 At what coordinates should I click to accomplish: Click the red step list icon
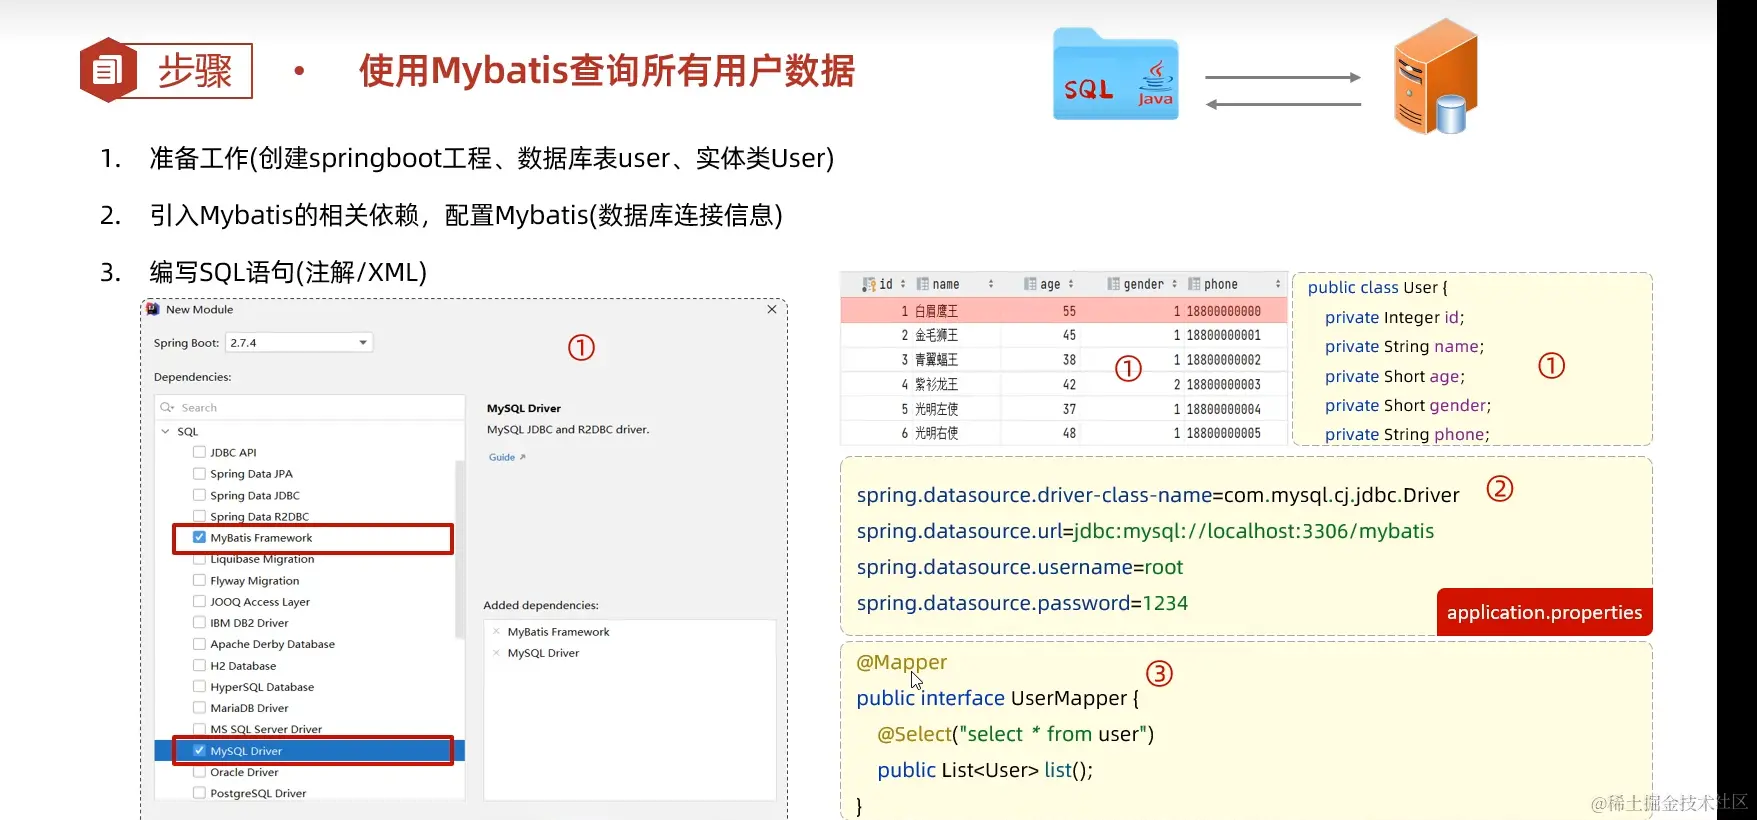click(x=108, y=70)
